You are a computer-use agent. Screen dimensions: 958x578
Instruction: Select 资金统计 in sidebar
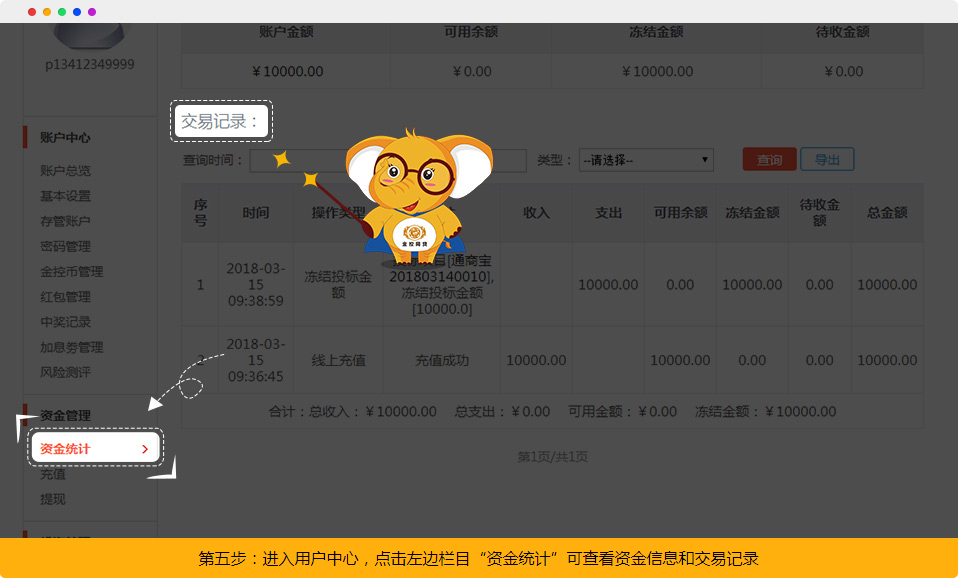[x=66, y=449]
